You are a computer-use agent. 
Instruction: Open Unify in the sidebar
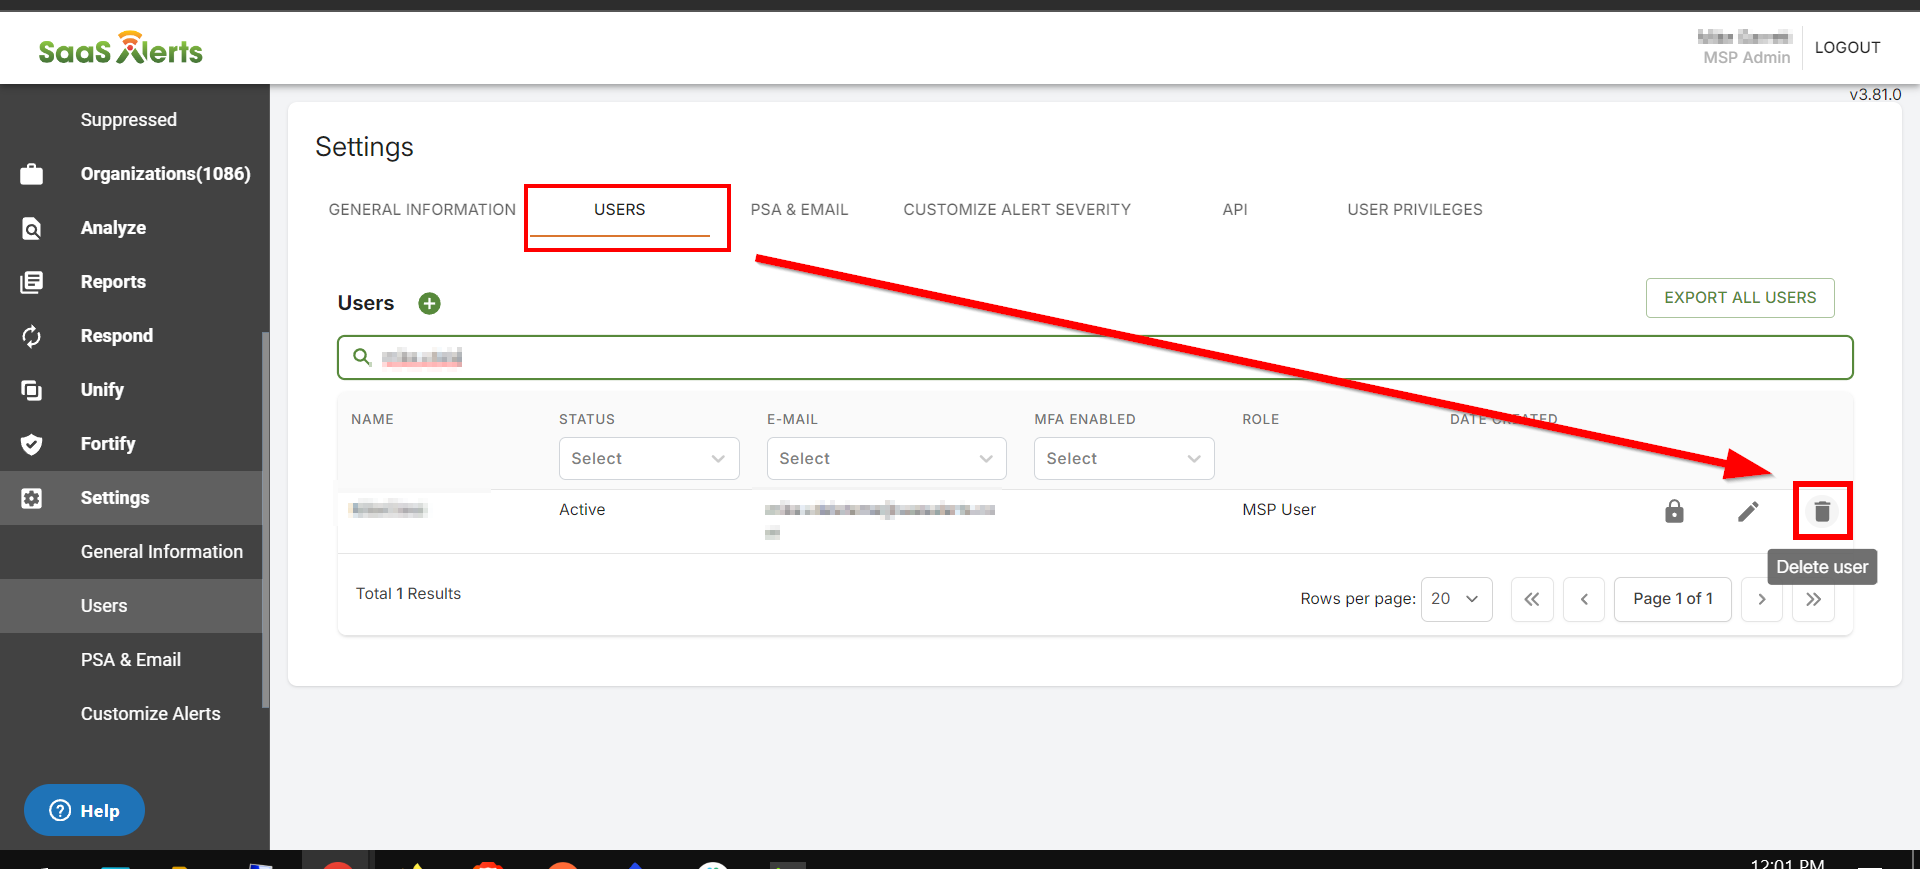102,390
